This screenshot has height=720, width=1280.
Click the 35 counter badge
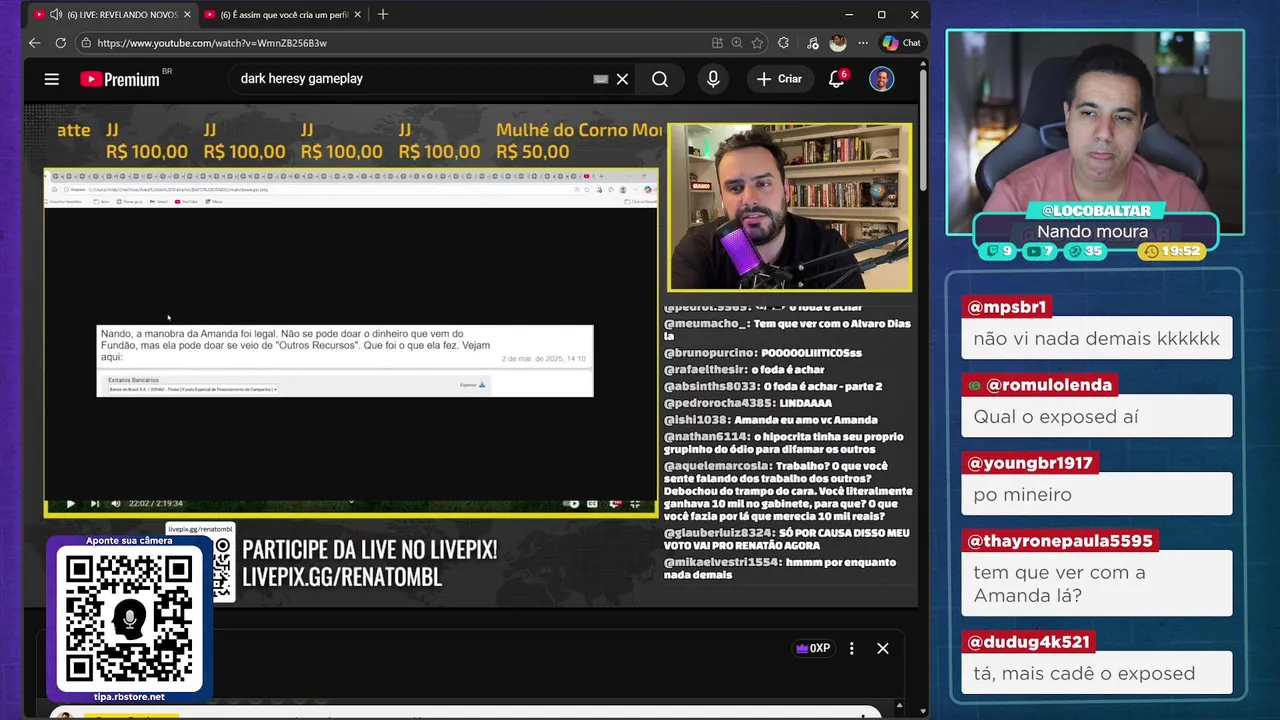[x=1084, y=251]
